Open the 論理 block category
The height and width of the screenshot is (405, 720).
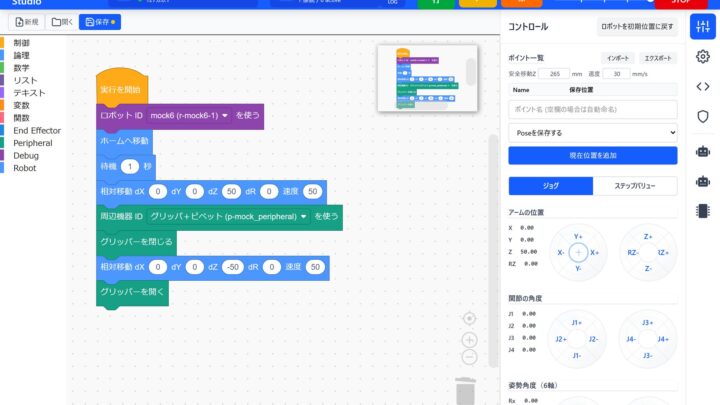[22, 55]
